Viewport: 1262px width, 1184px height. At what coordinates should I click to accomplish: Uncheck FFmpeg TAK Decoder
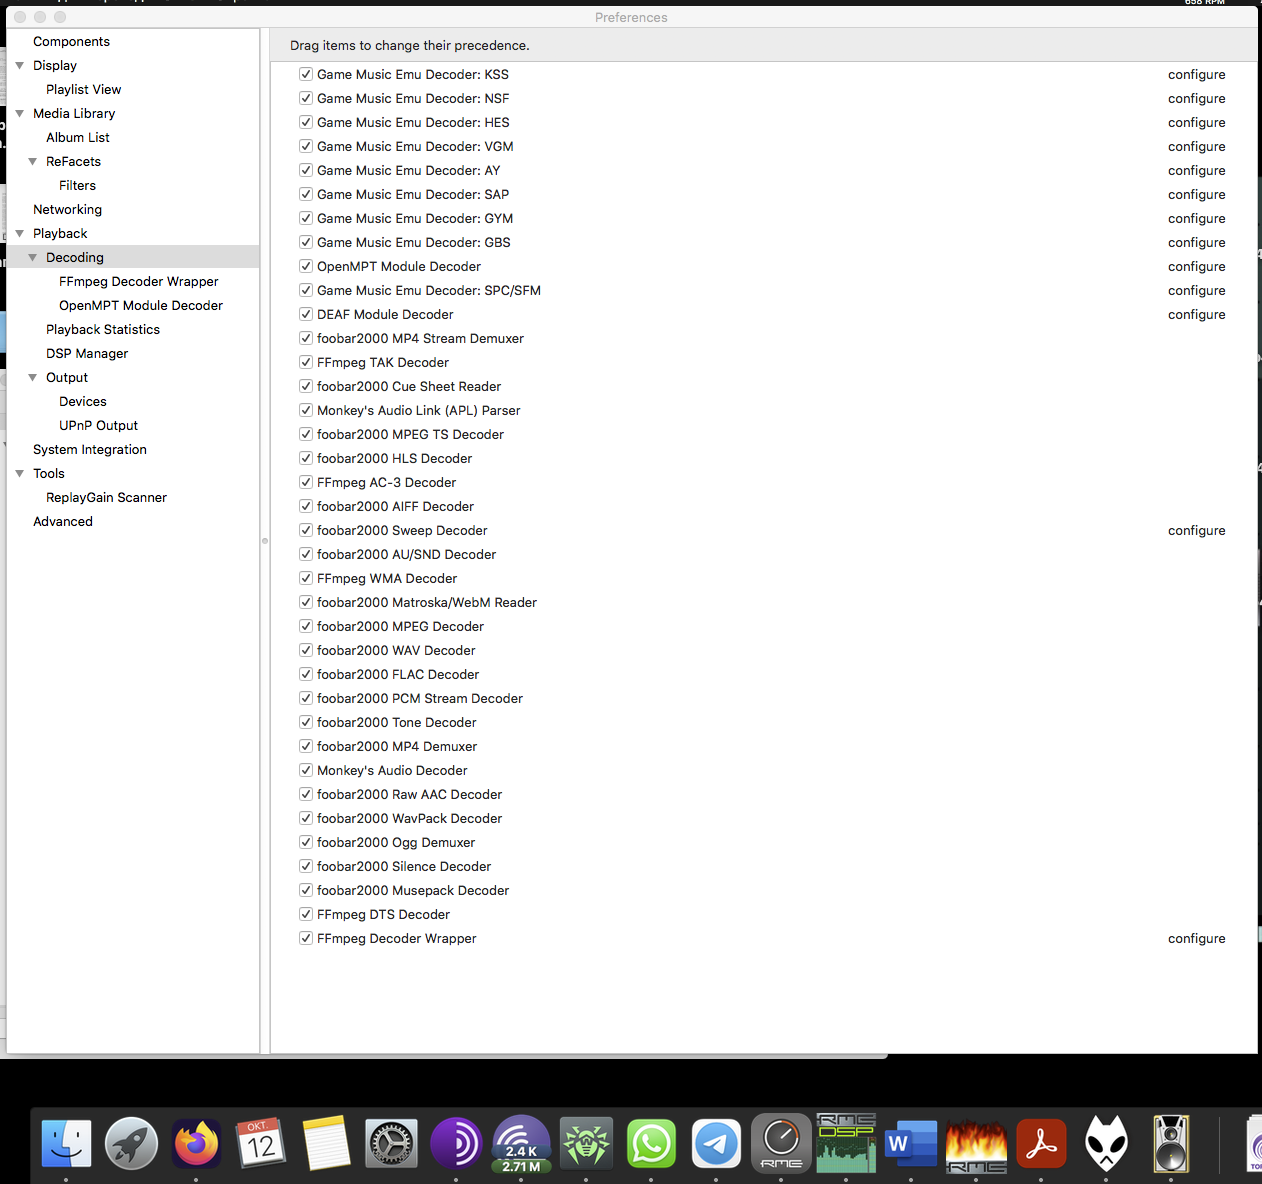click(306, 362)
